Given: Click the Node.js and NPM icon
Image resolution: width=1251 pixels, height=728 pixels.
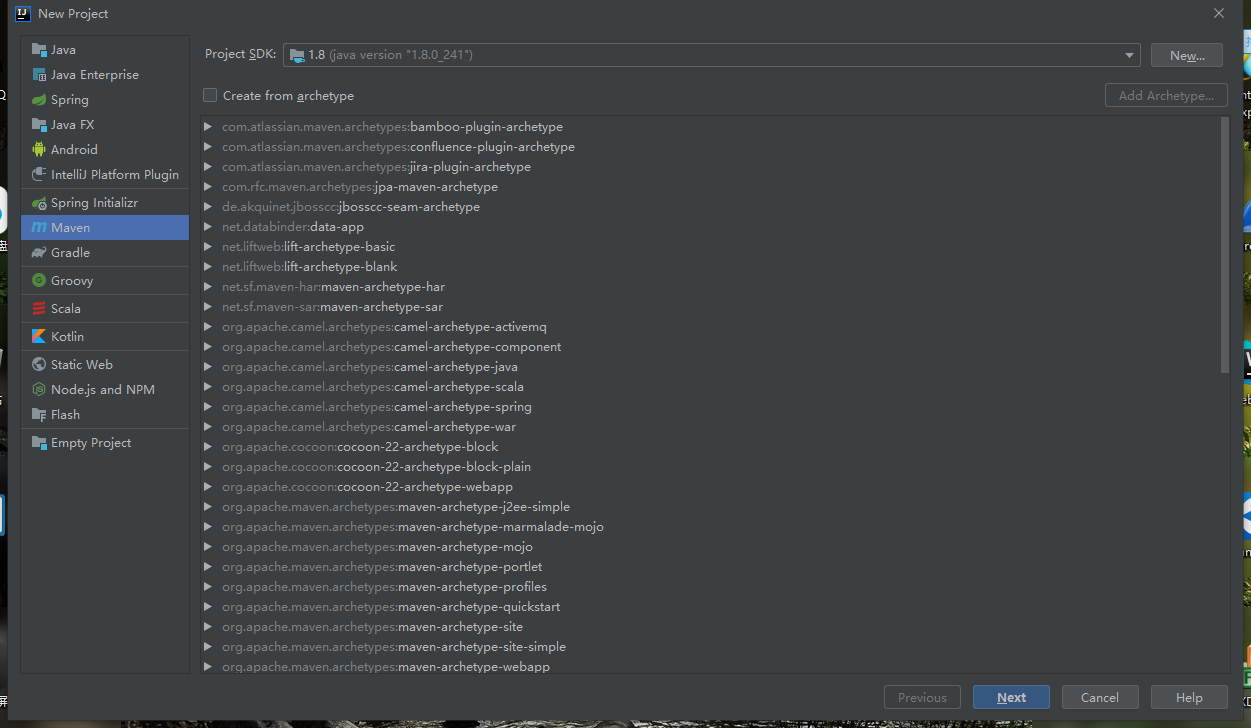Looking at the screenshot, I should click(39, 390).
